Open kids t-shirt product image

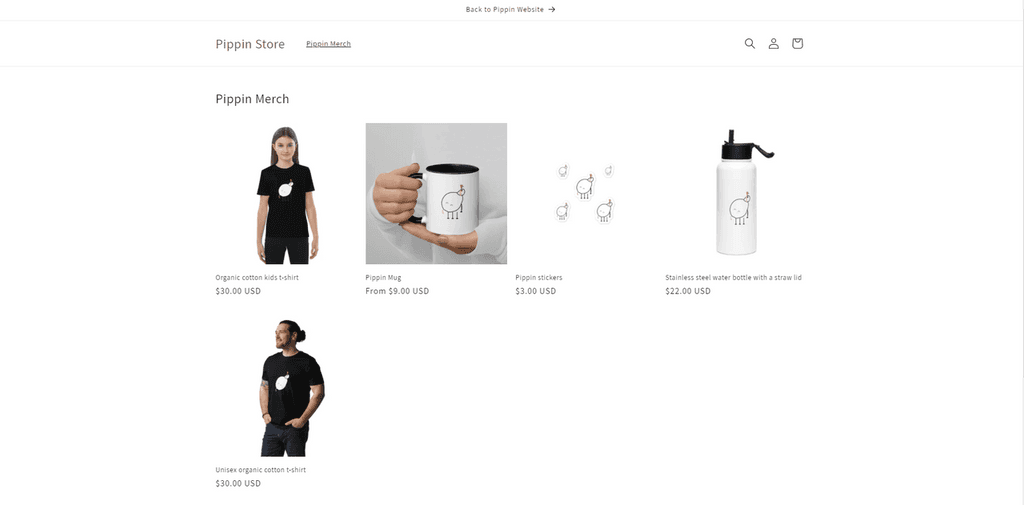[286, 193]
